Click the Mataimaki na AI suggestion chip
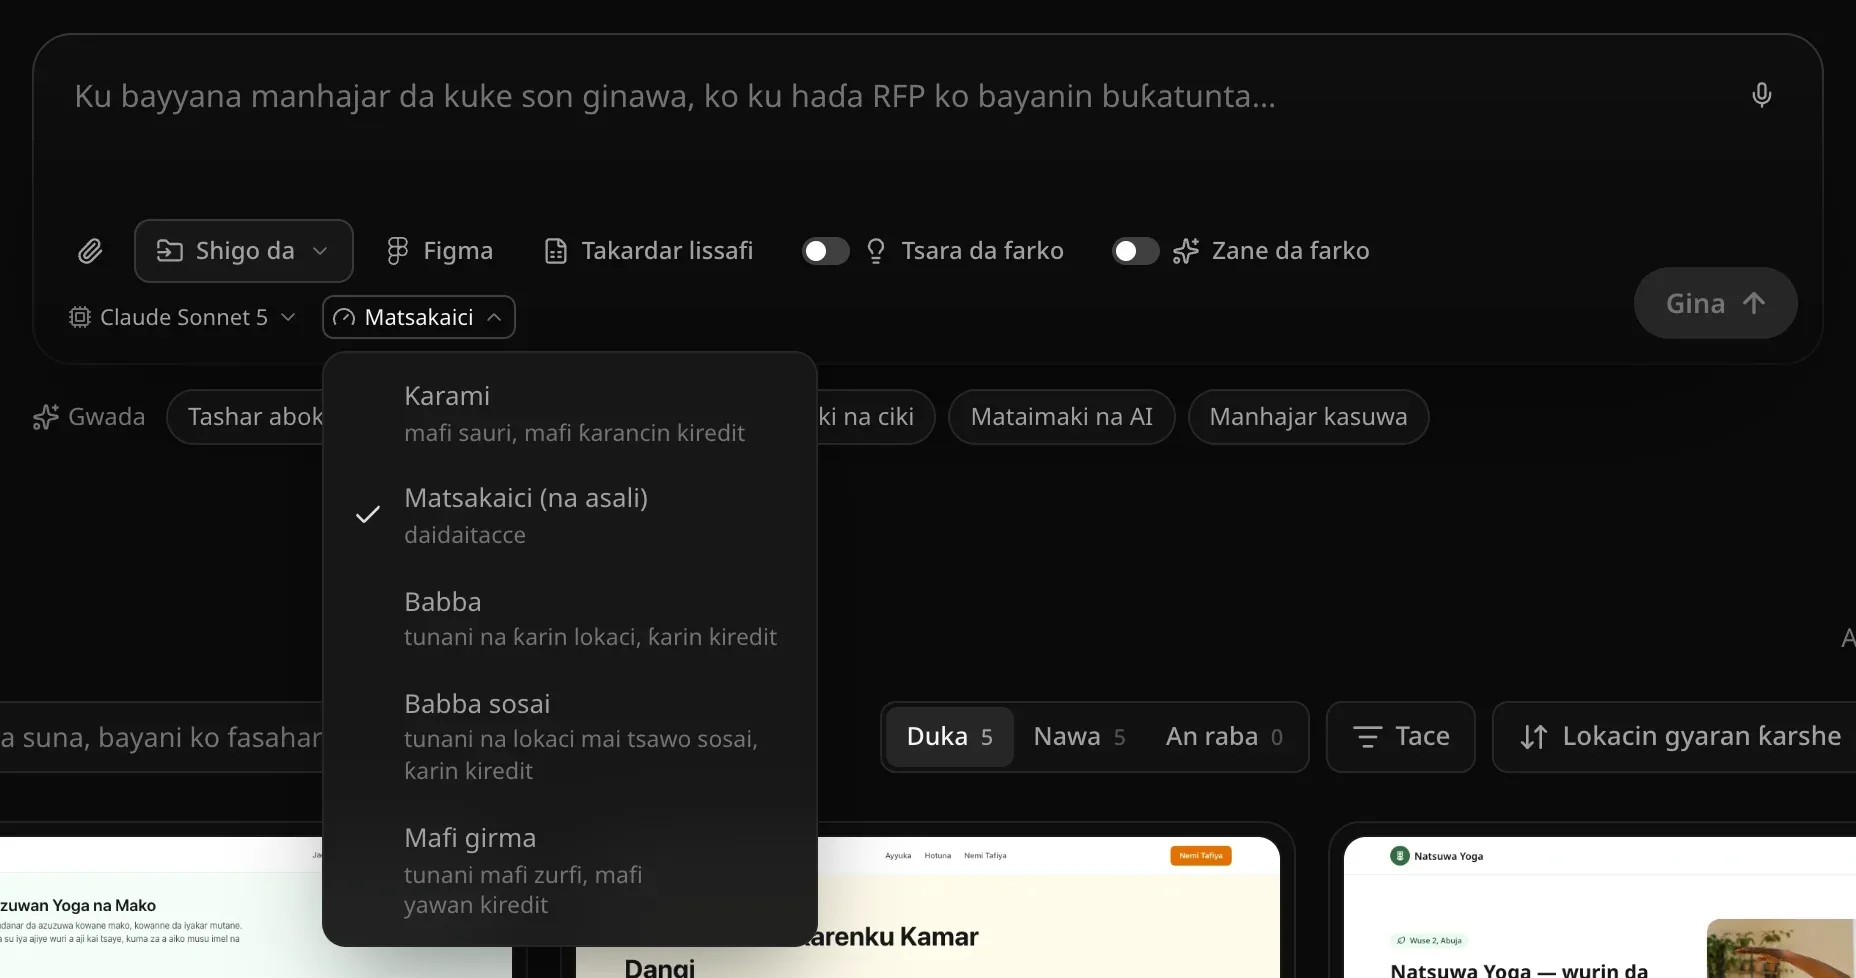This screenshot has width=1856, height=978. (1061, 417)
